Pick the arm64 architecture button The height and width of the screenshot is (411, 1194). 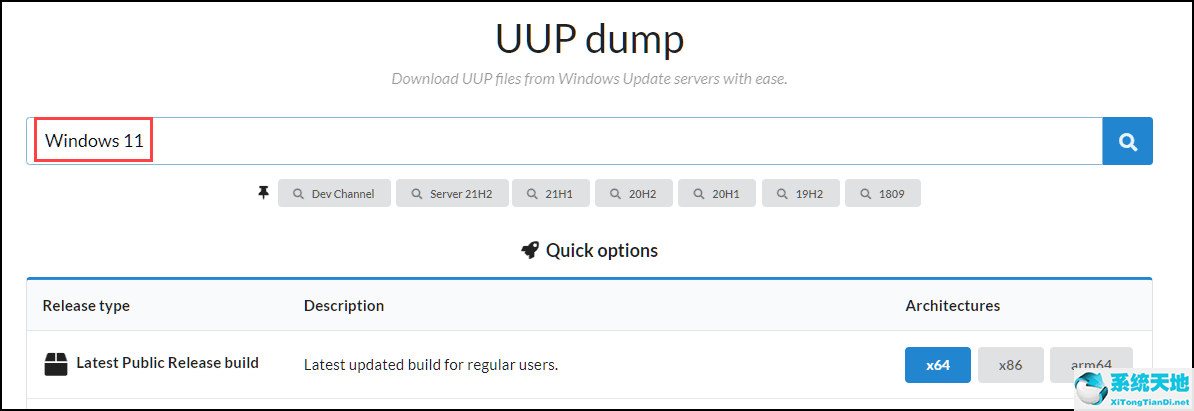pyautogui.click(x=1091, y=365)
